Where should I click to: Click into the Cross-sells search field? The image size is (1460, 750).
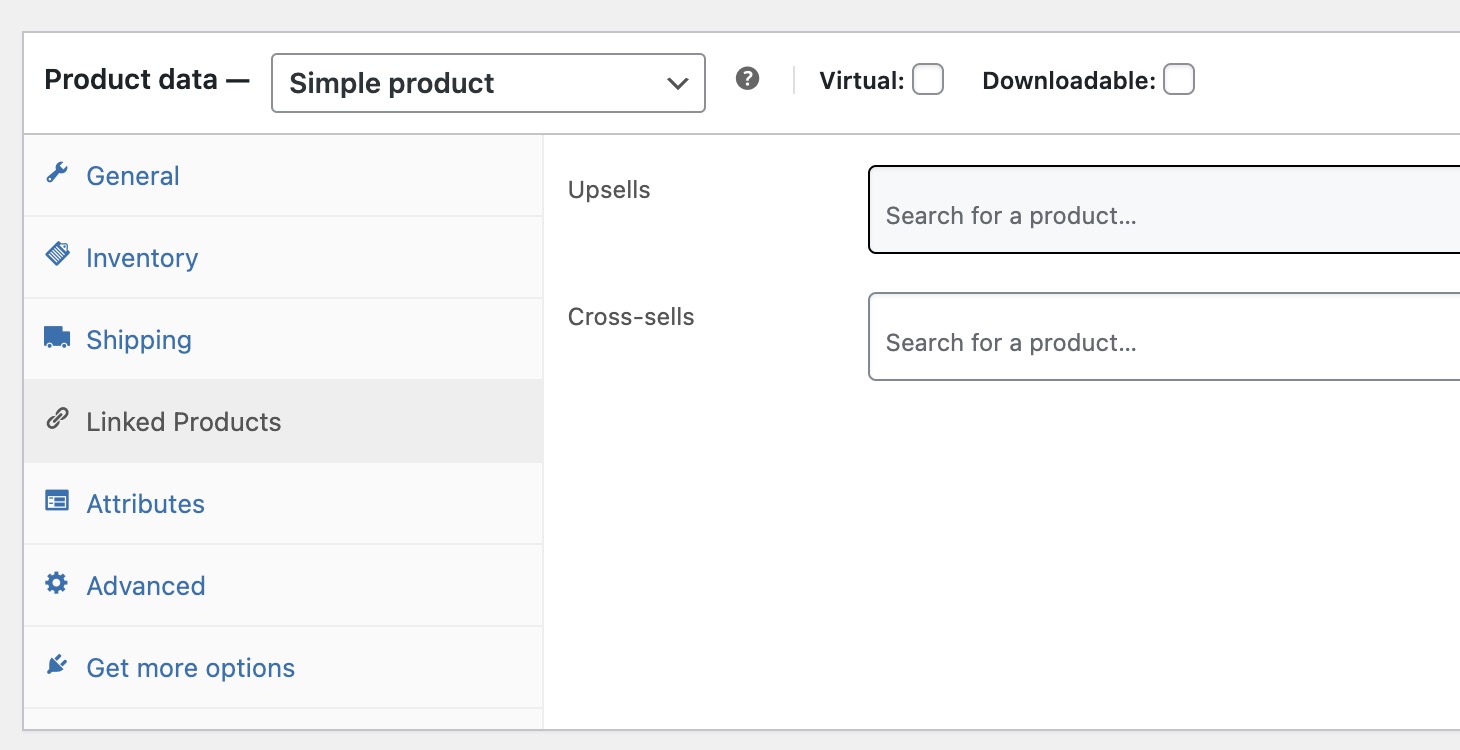[x=1160, y=342]
